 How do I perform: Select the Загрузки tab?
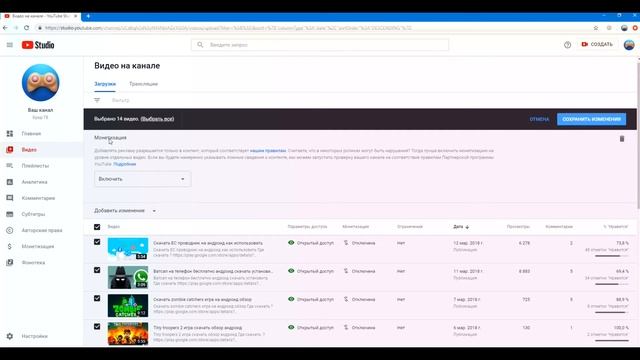click(x=105, y=84)
